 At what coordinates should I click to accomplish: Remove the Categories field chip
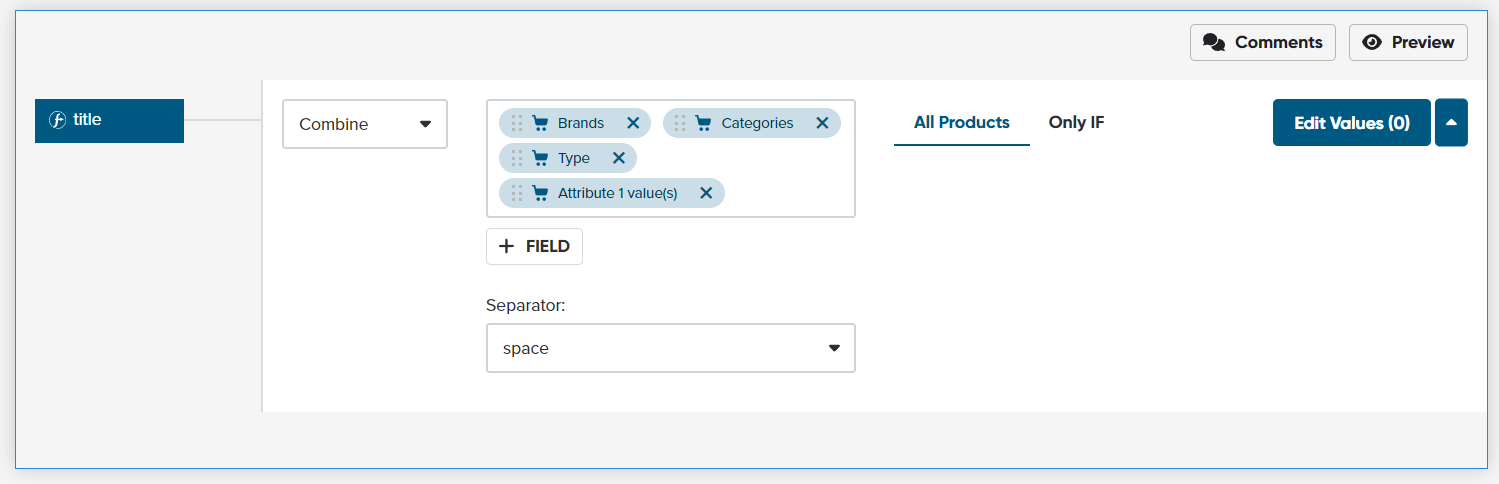pos(822,123)
